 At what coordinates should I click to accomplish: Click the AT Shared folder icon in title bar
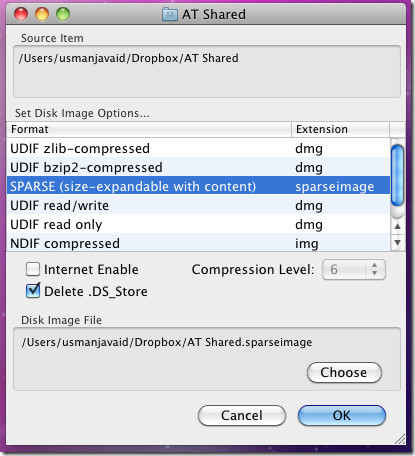point(170,14)
